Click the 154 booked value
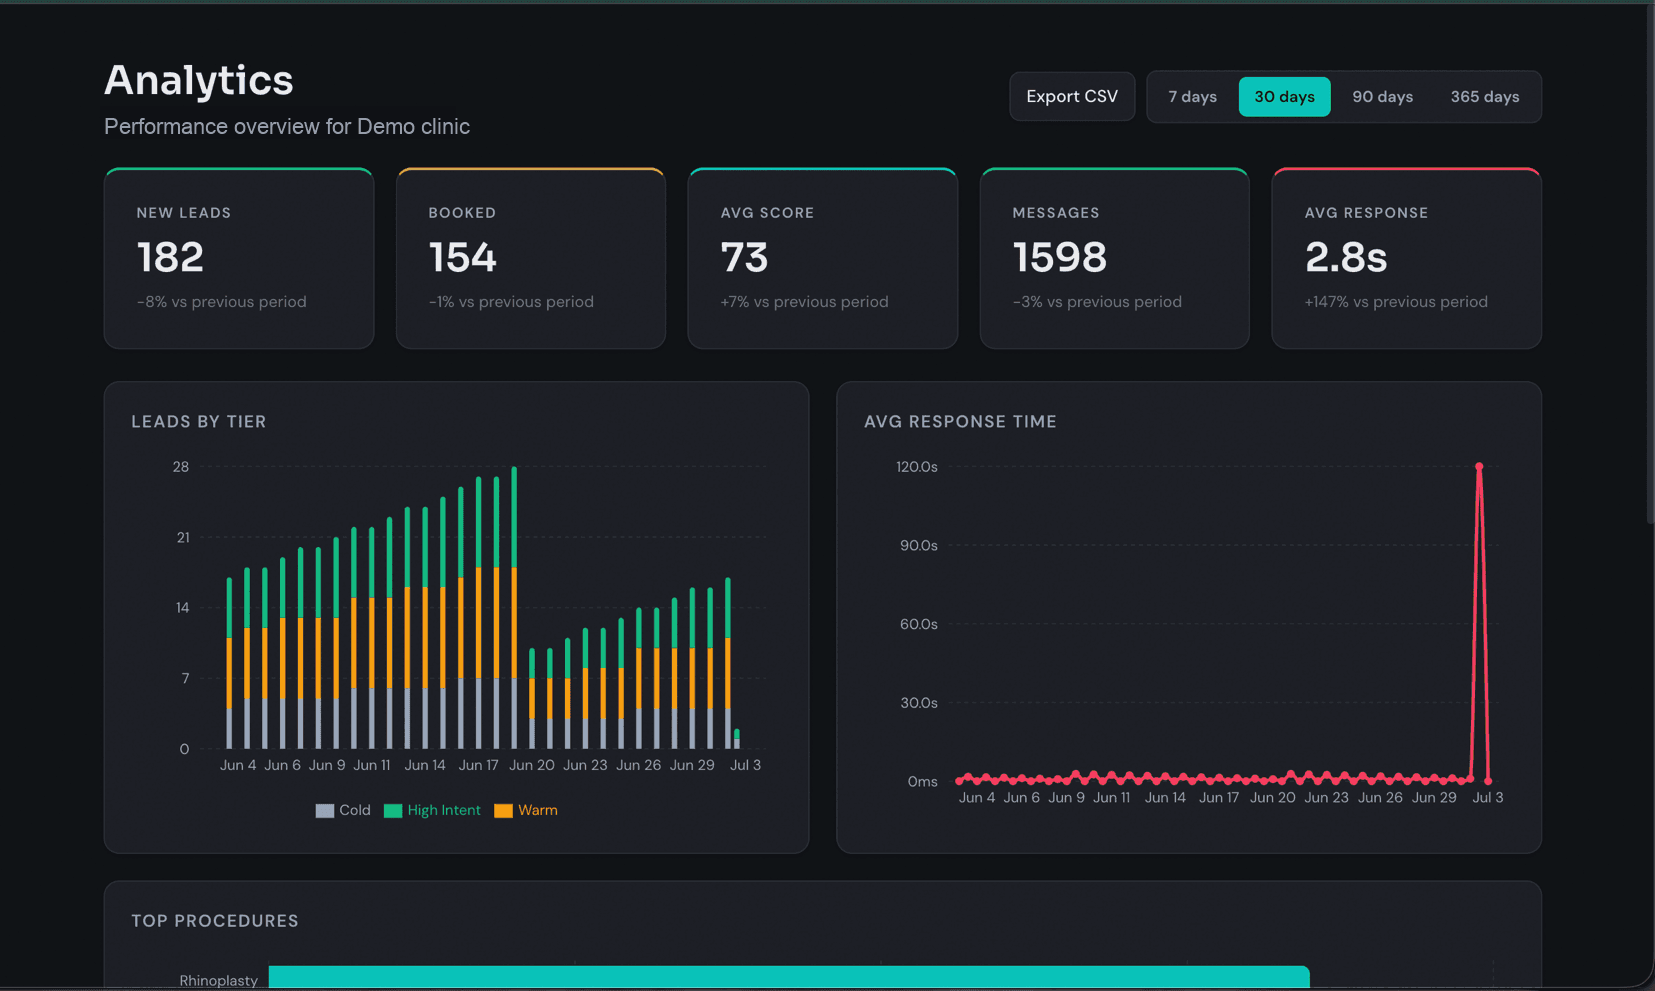 463,258
